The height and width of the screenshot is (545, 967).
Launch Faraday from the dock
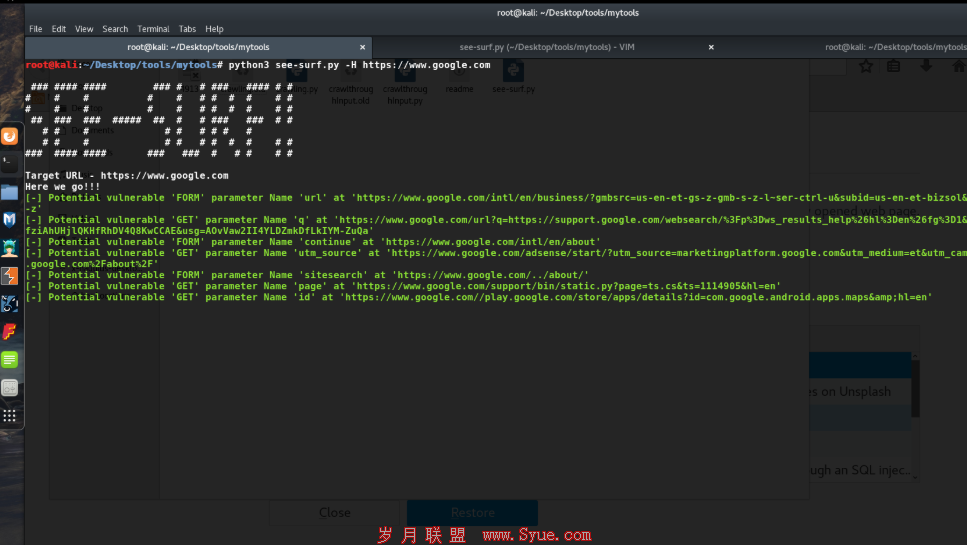(x=9, y=332)
